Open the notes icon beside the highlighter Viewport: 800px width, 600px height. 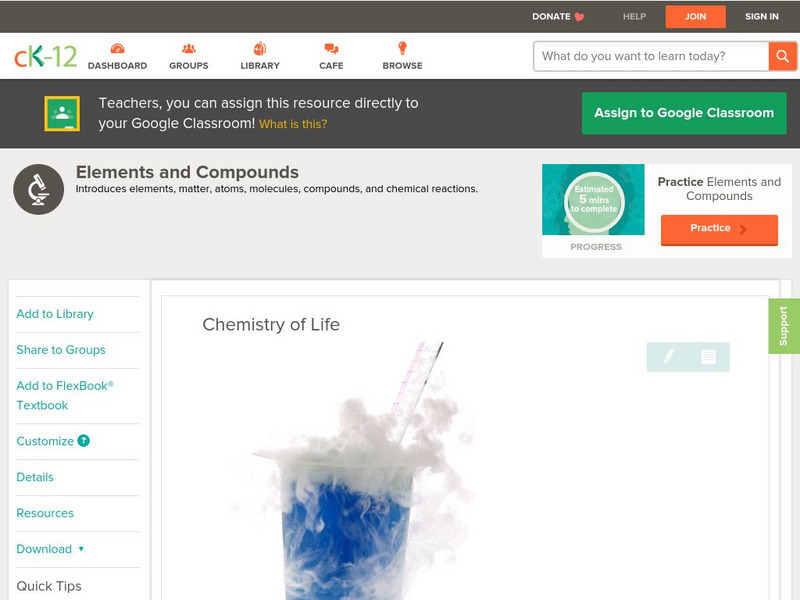708,357
